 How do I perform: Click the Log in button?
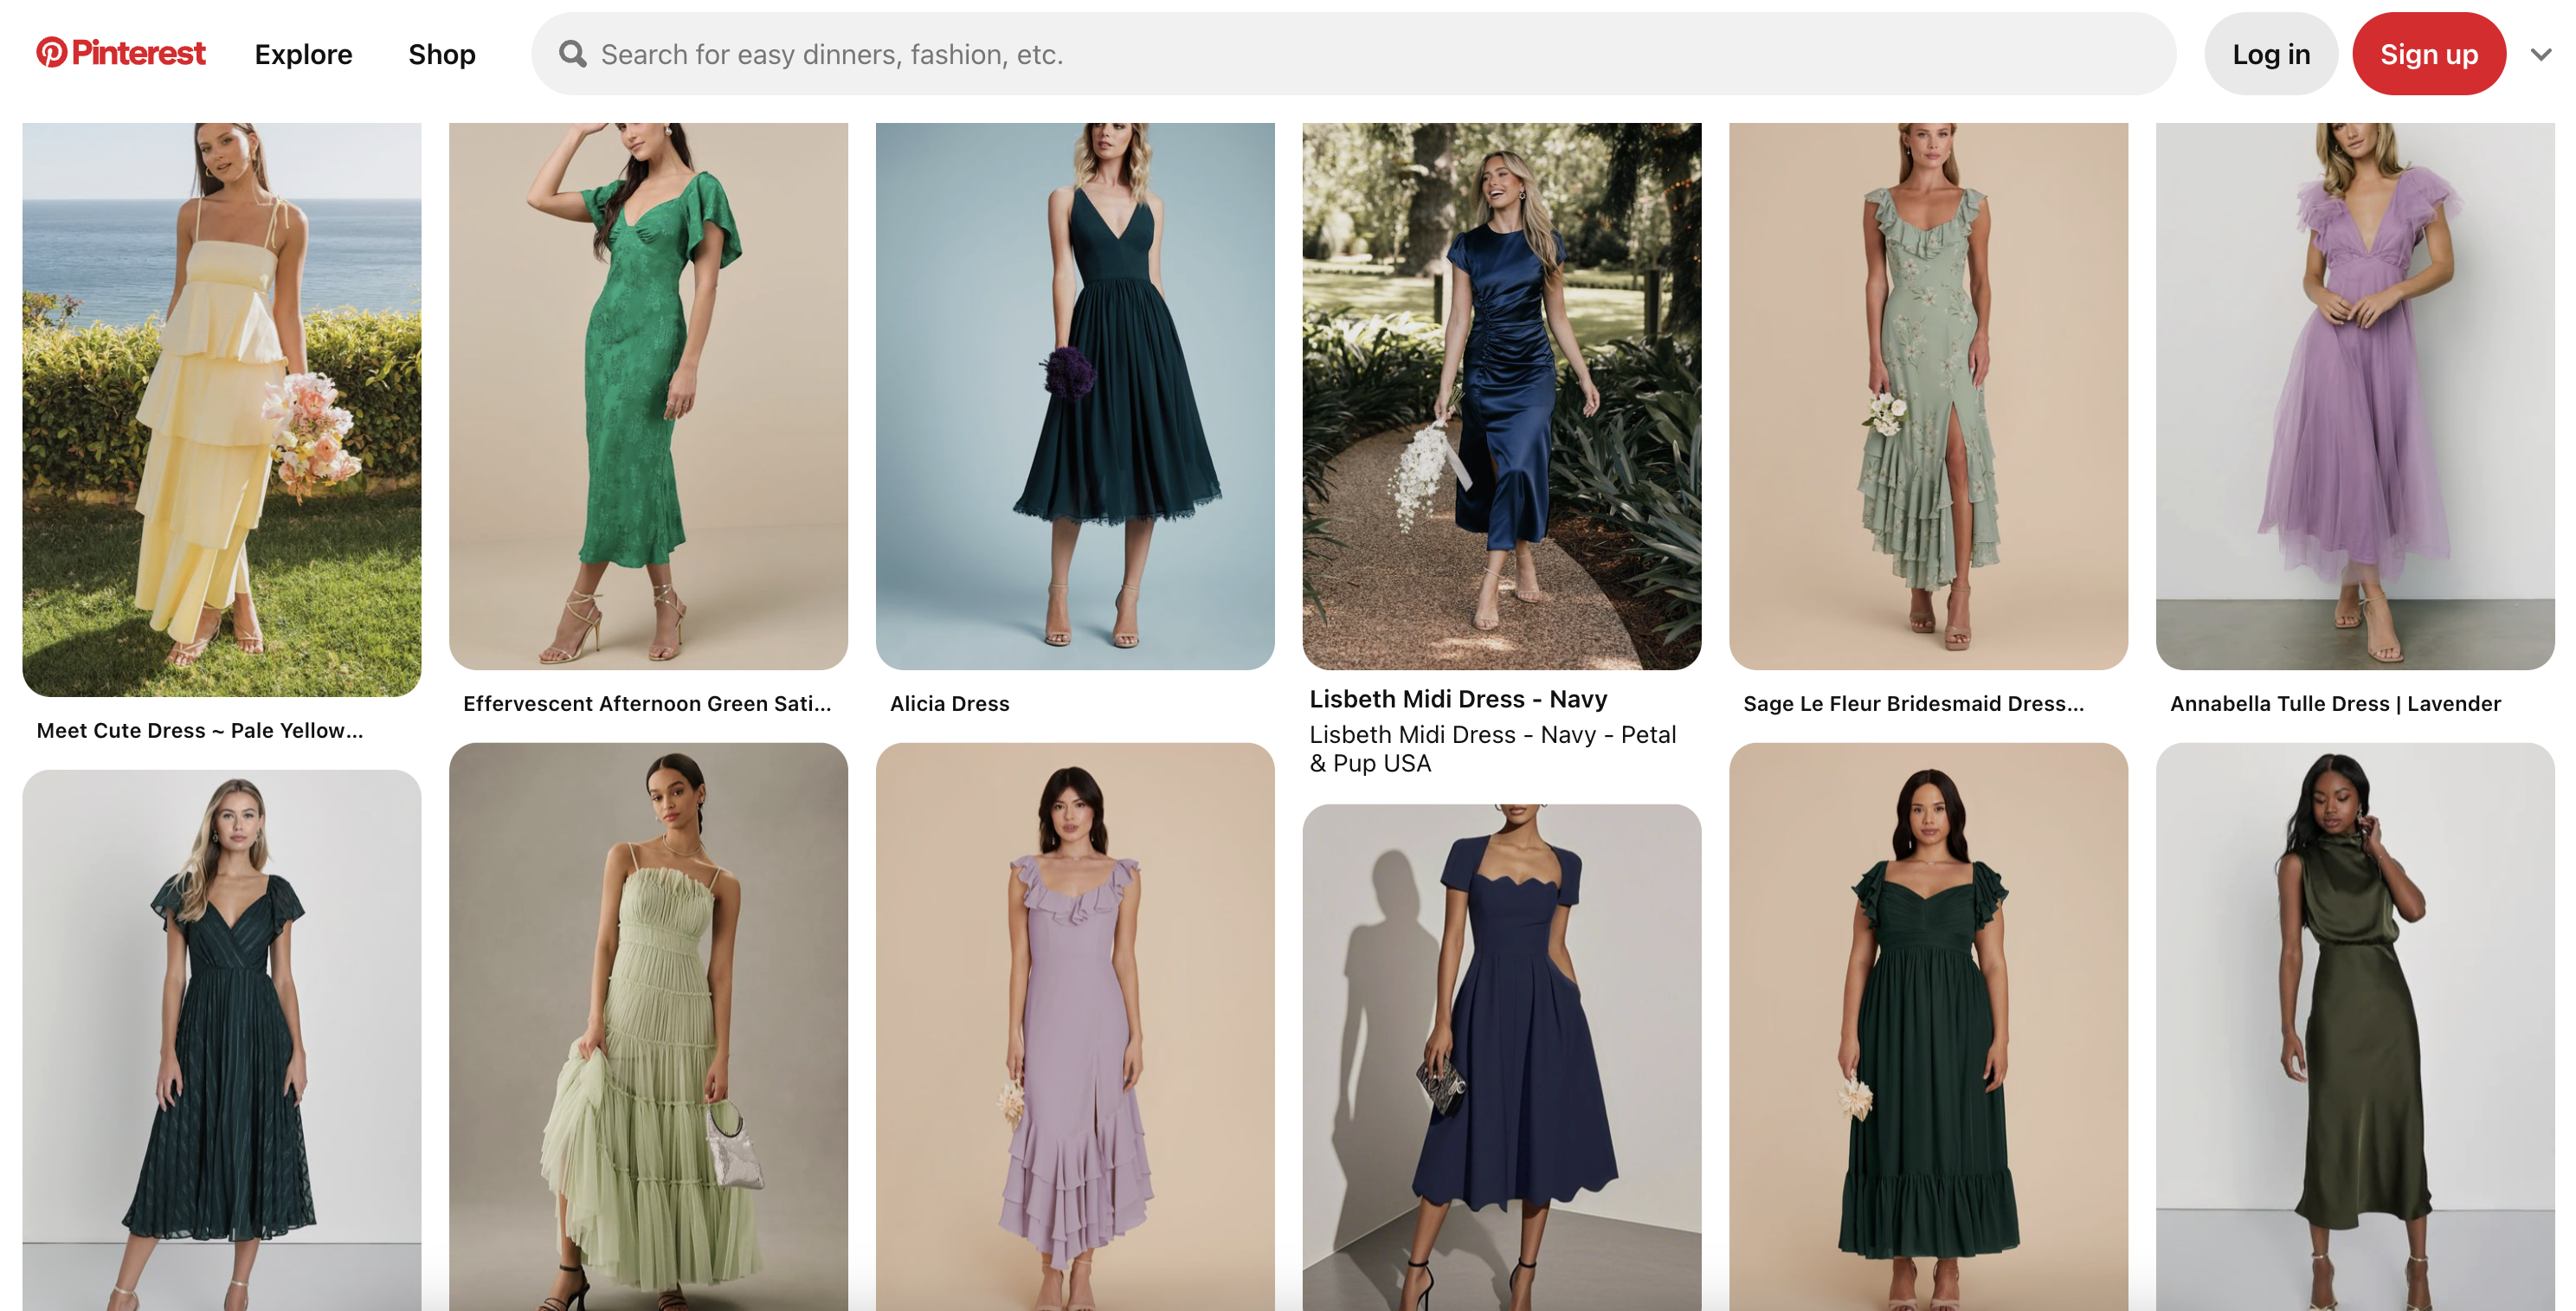coord(2270,54)
